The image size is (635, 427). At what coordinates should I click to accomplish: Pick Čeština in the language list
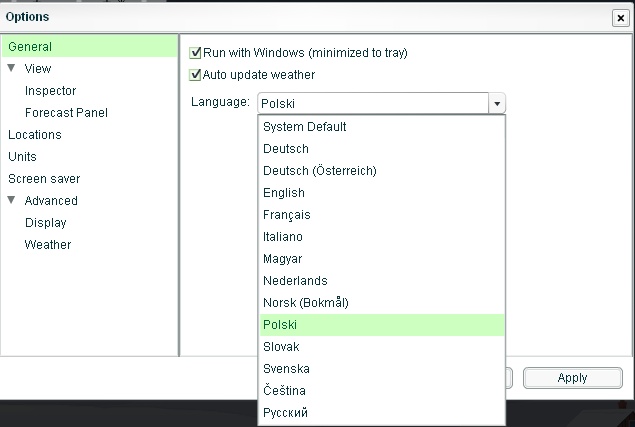point(382,391)
